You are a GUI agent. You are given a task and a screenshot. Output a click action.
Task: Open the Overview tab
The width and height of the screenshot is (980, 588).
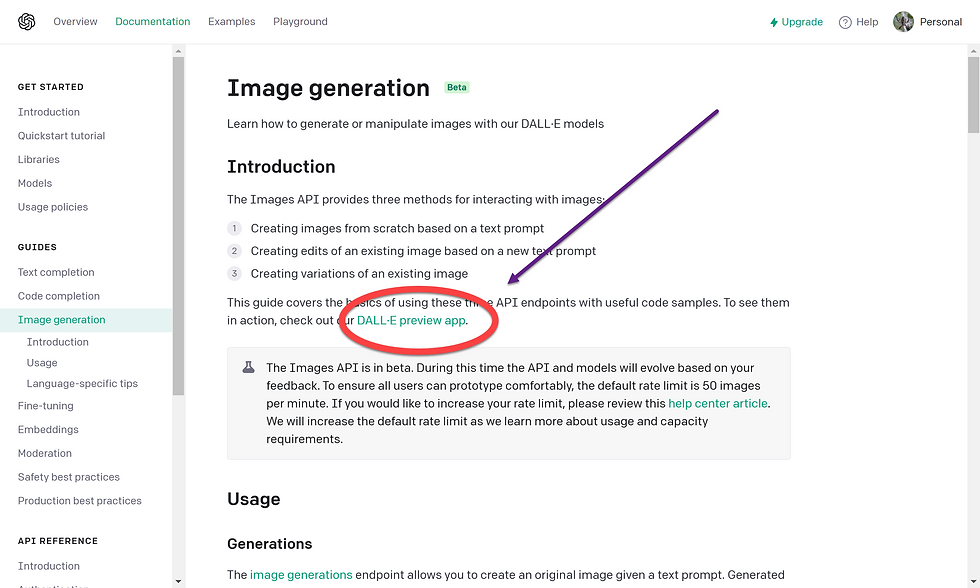click(75, 22)
